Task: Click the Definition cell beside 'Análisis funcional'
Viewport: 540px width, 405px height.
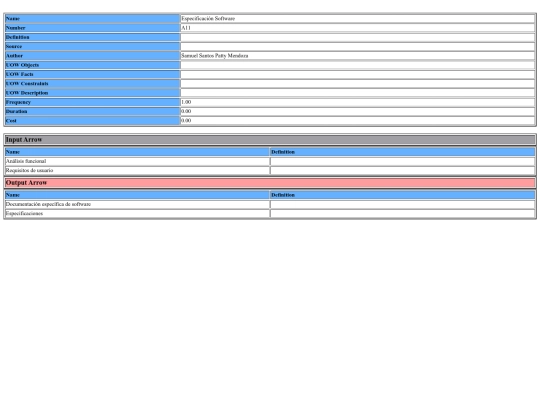Action: [403, 161]
